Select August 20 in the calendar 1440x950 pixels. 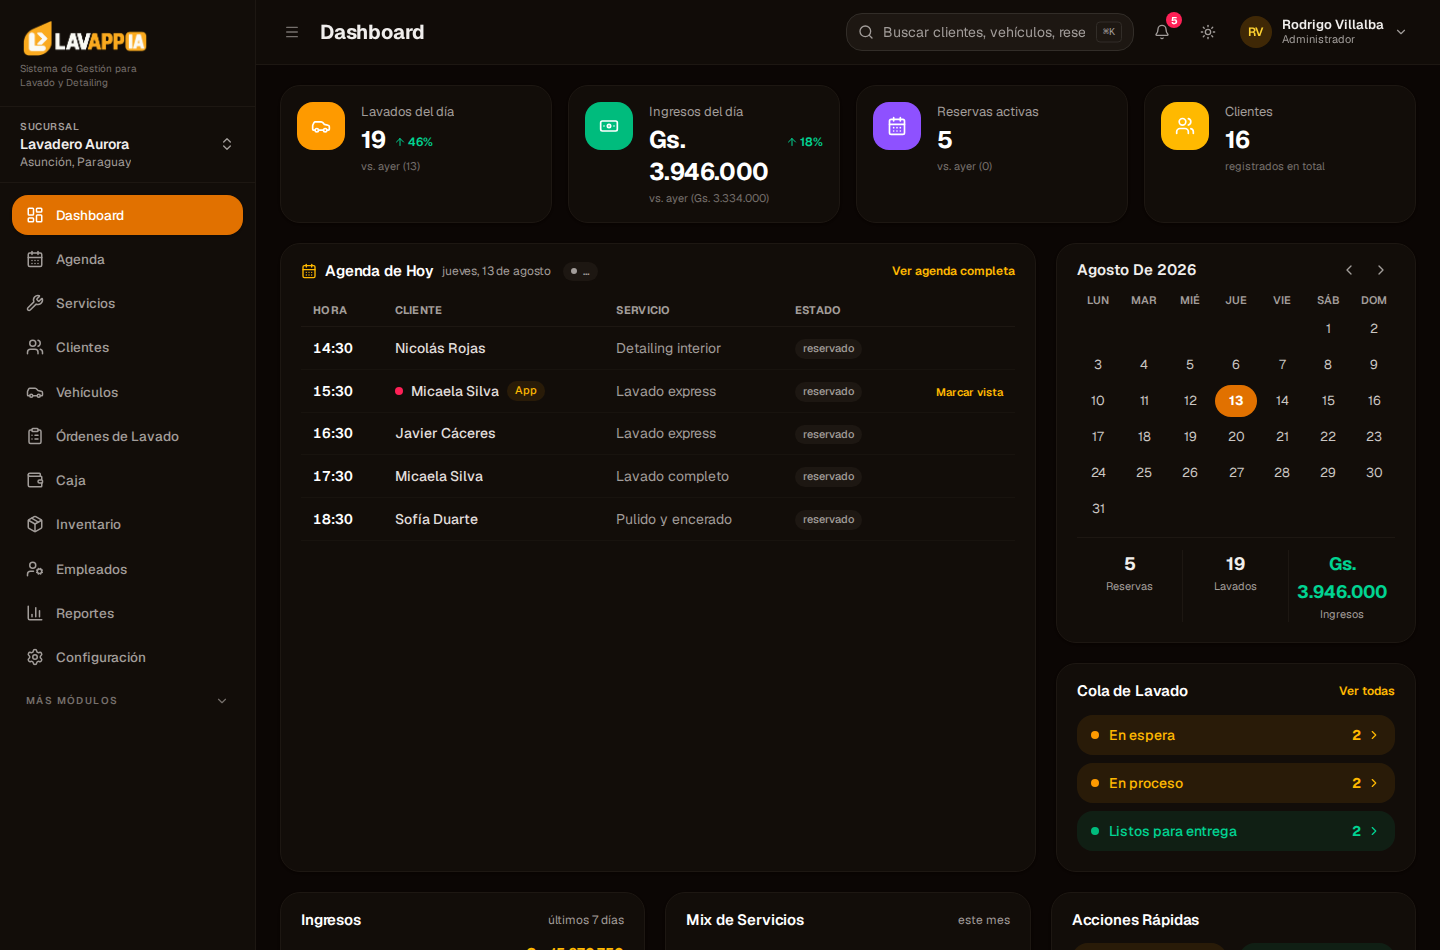[1236, 437]
